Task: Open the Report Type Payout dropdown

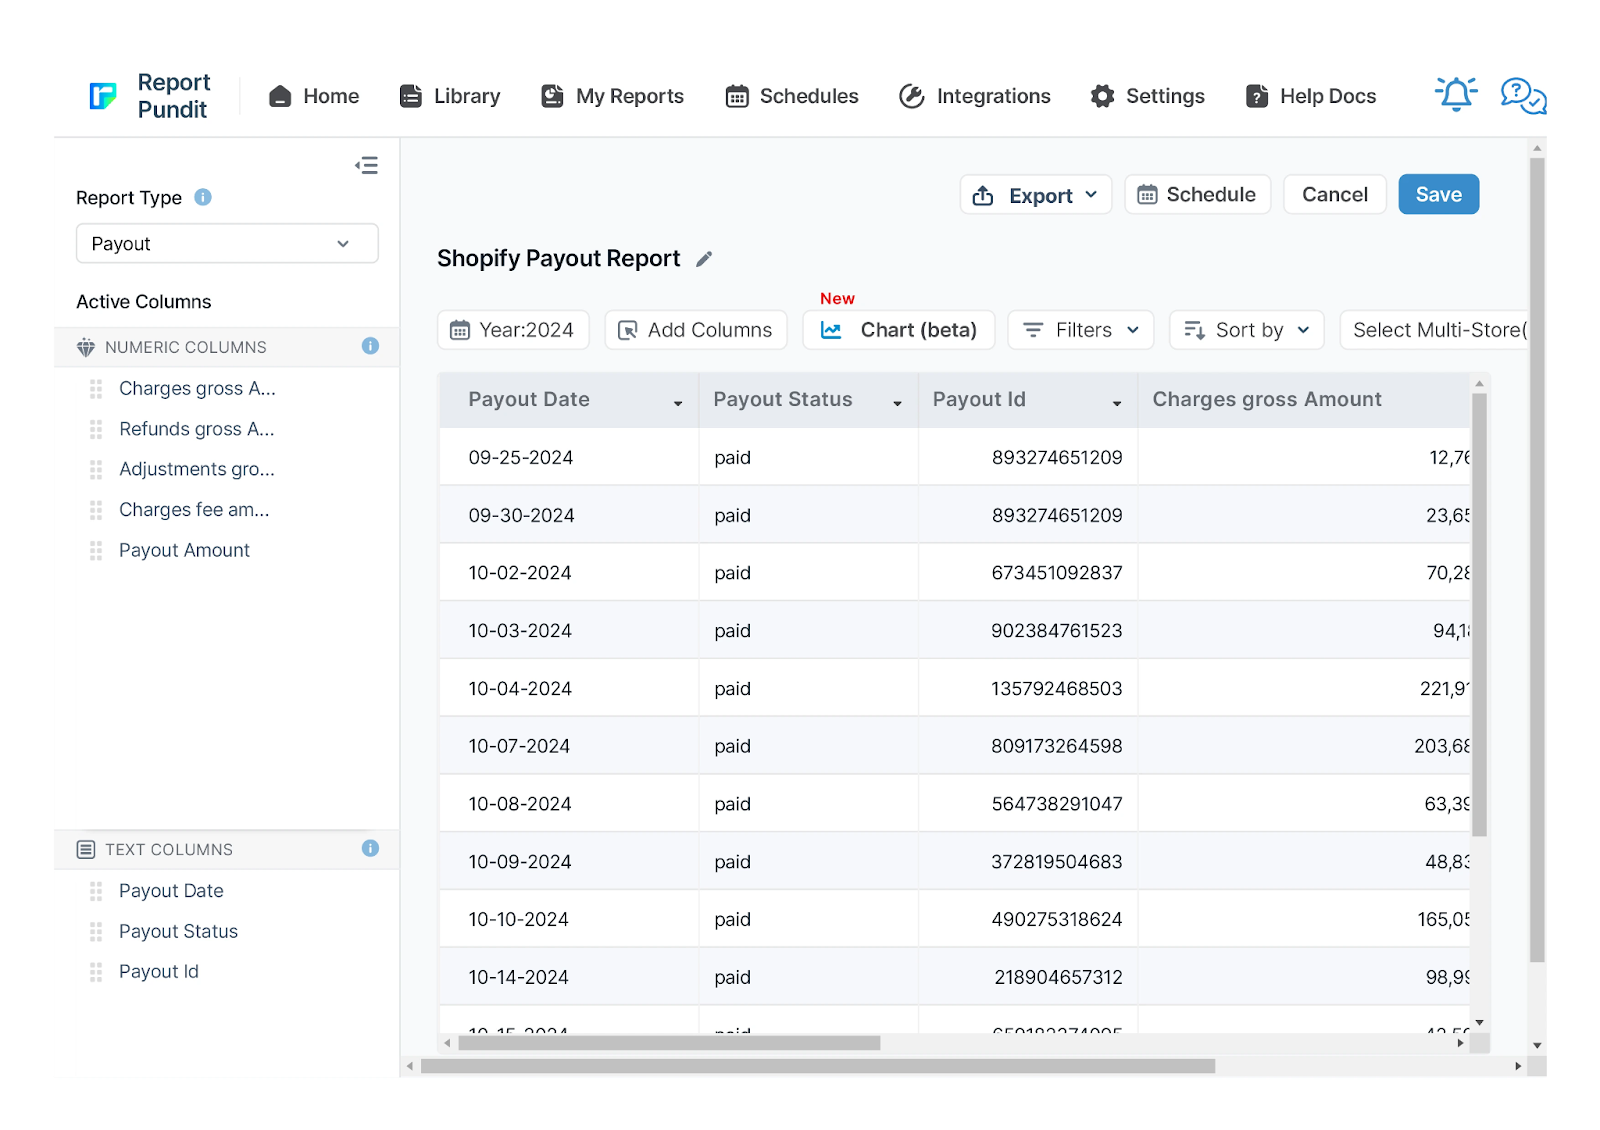Action: pos(227,243)
